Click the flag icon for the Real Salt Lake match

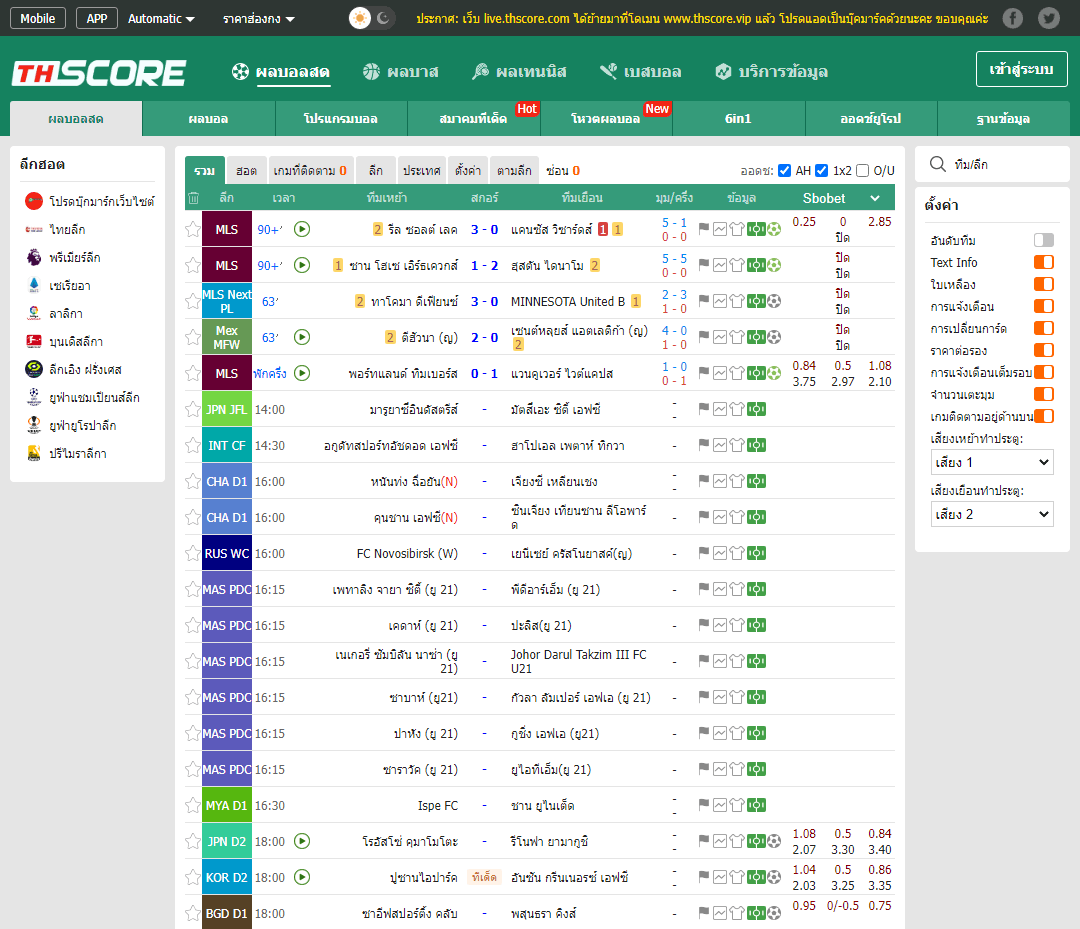703,229
